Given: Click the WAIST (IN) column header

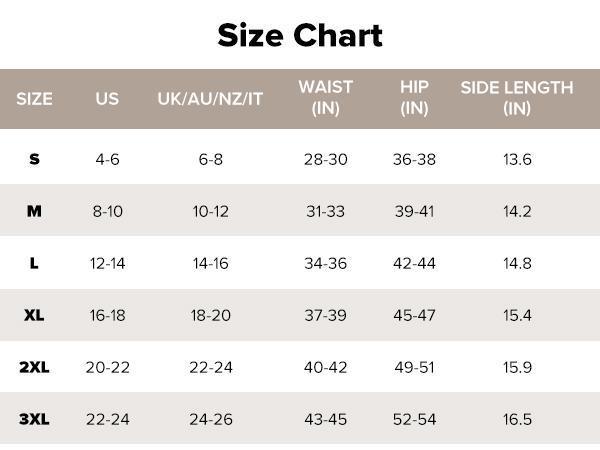Looking at the screenshot, I should coord(325,98).
